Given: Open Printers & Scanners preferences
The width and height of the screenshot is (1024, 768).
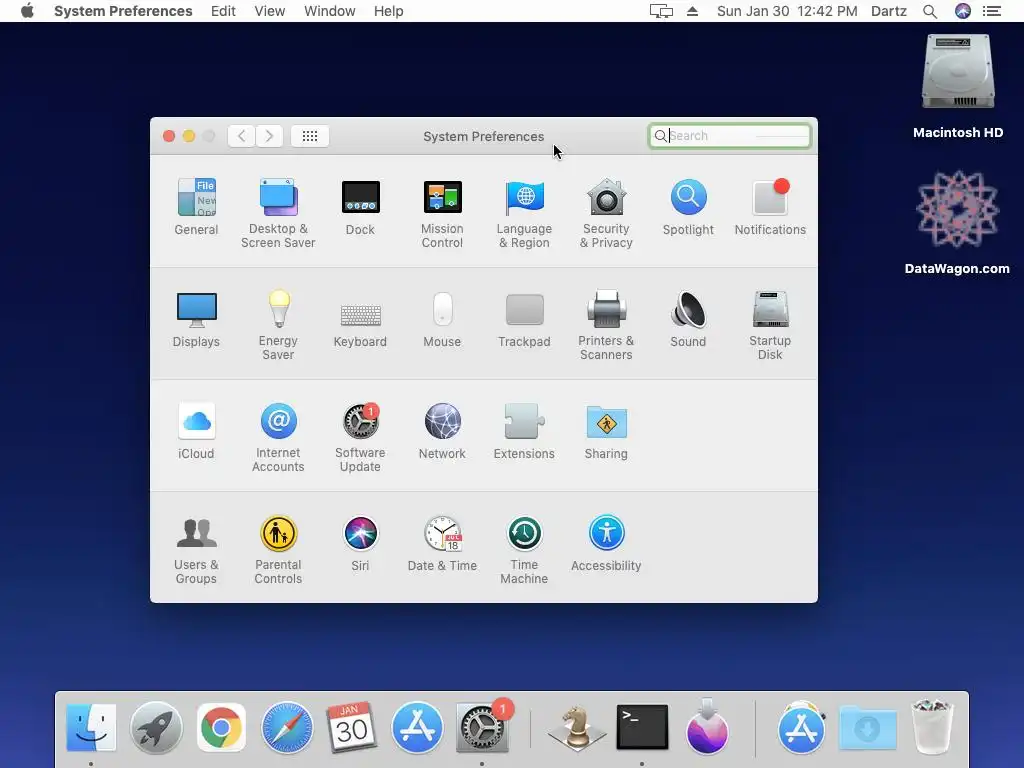Looking at the screenshot, I should click(607, 325).
